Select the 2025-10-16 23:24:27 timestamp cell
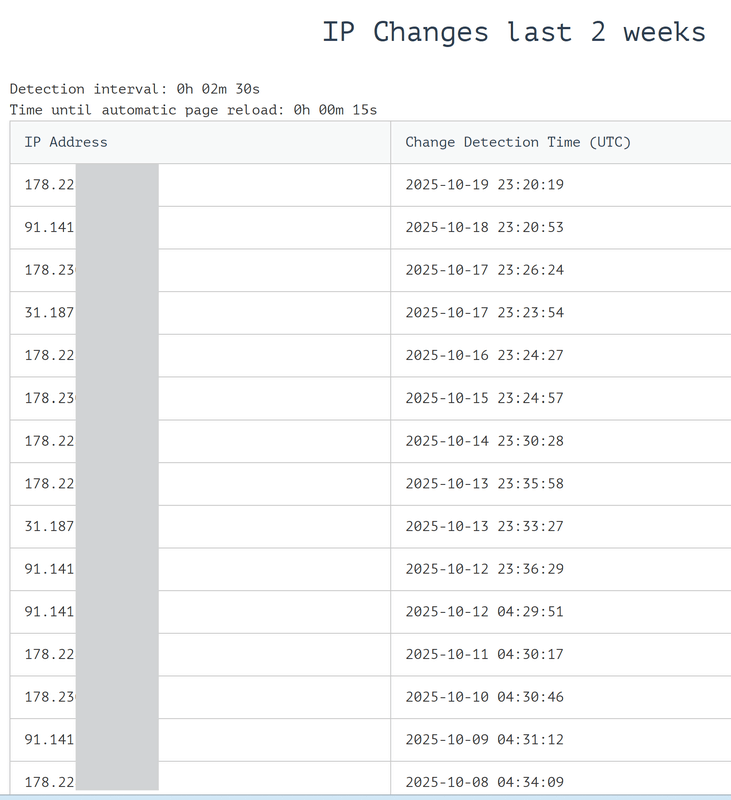The height and width of the screenshot is (800, 731). pyautogui.click(x=484, y=356)
